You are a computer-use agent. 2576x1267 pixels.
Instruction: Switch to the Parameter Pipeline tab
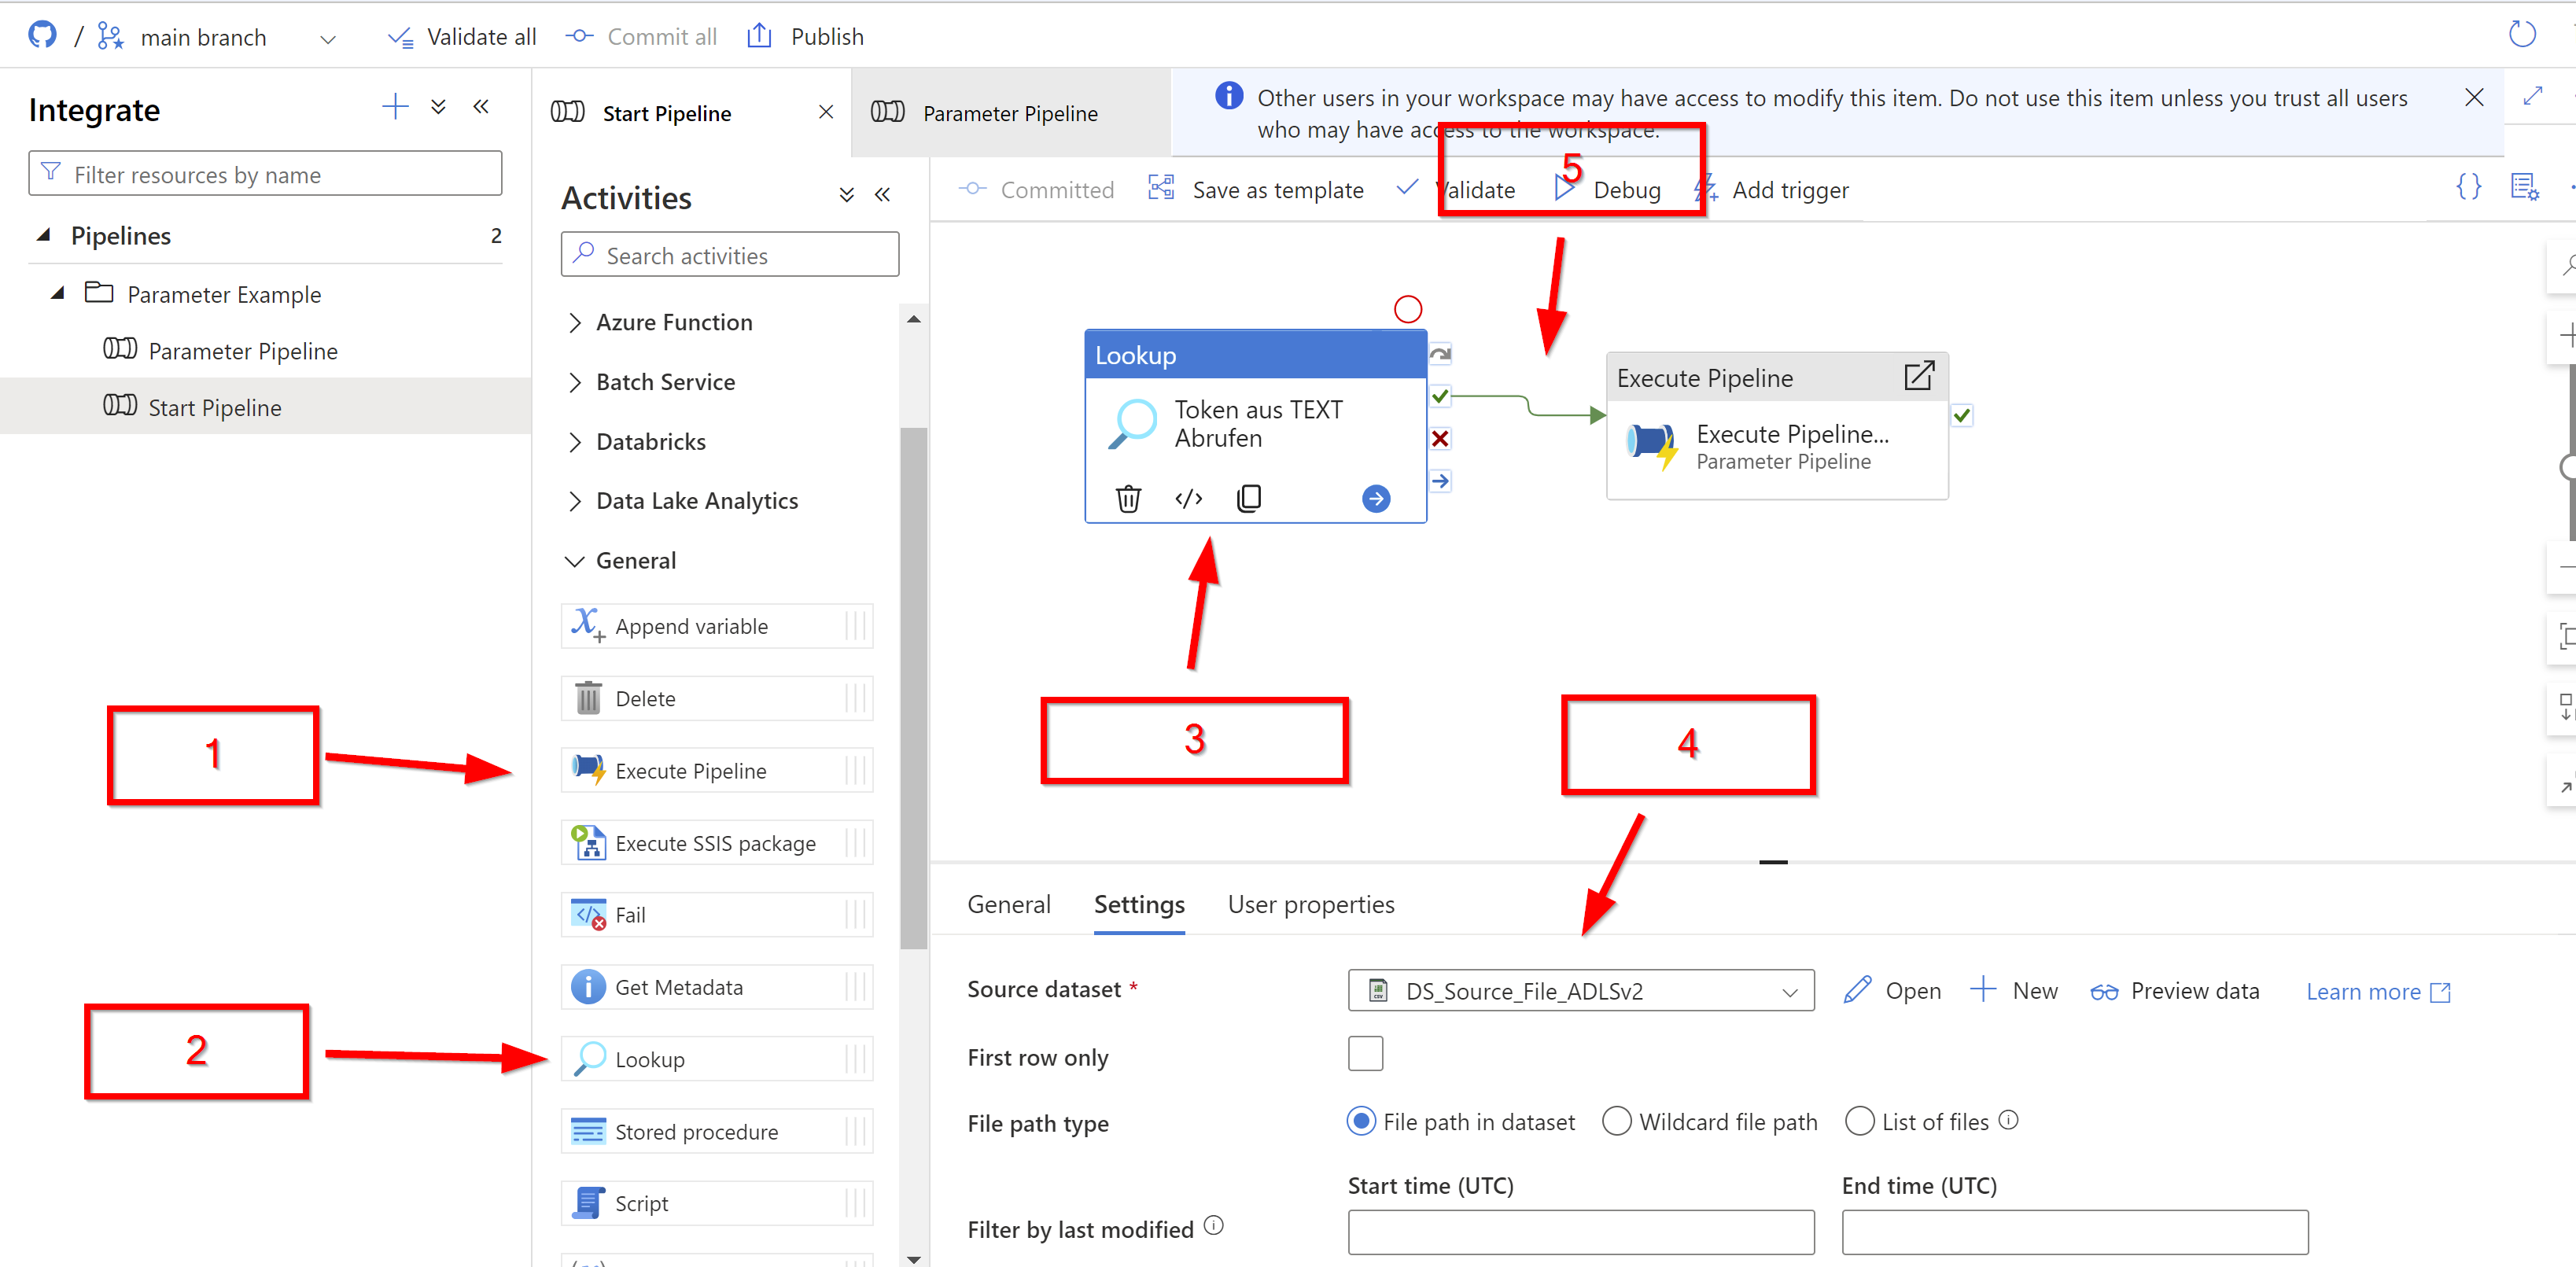pyautogui.click(x=1010, y=113)
